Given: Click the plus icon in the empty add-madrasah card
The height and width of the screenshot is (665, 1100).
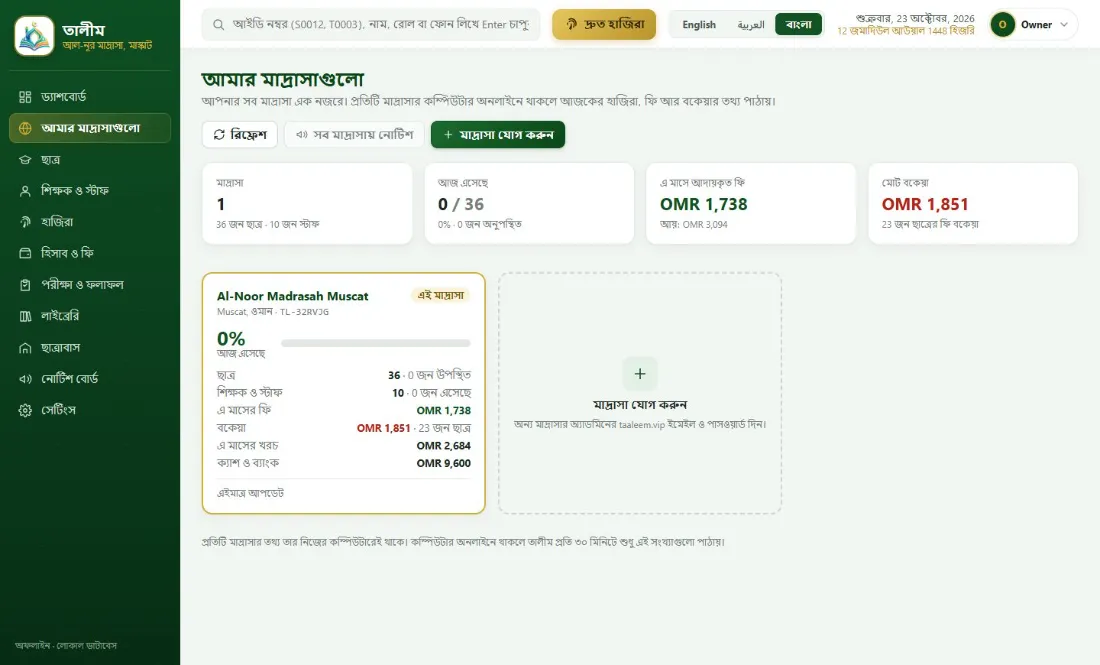Looking at the screenshot, I should click(640, 374).
